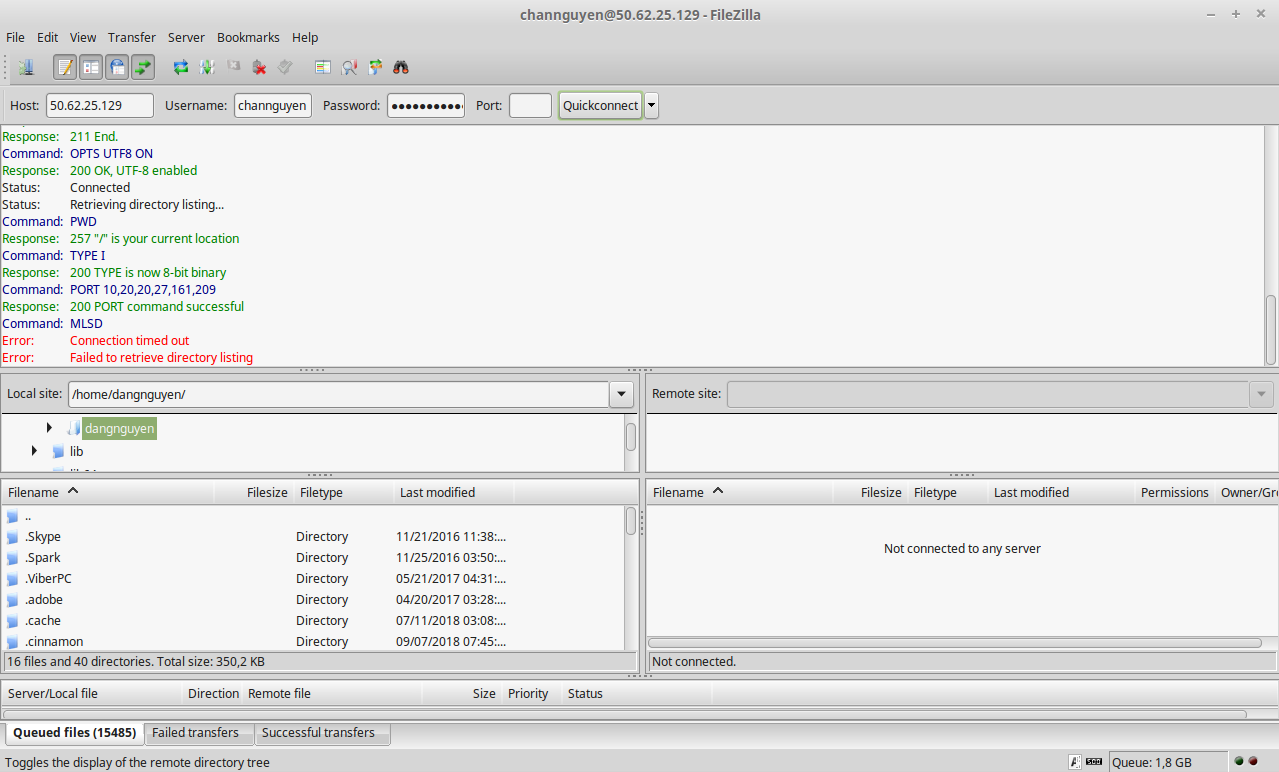The width and height of the screenshot is (1279, 772).
Task: Open the Quickconnect history dropdown arrow
Action: 651,105
